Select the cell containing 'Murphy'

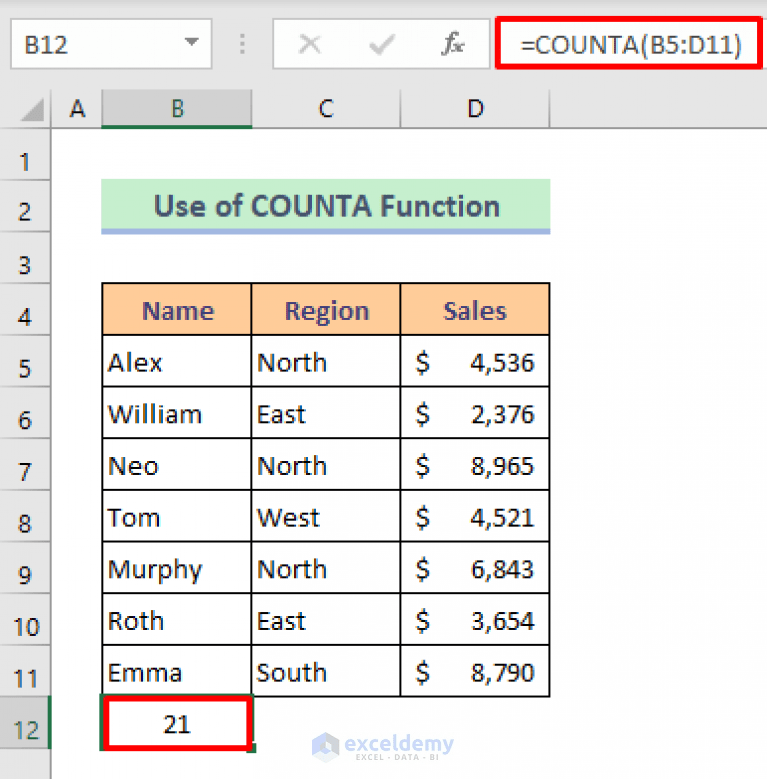click(x=177, y=568)
